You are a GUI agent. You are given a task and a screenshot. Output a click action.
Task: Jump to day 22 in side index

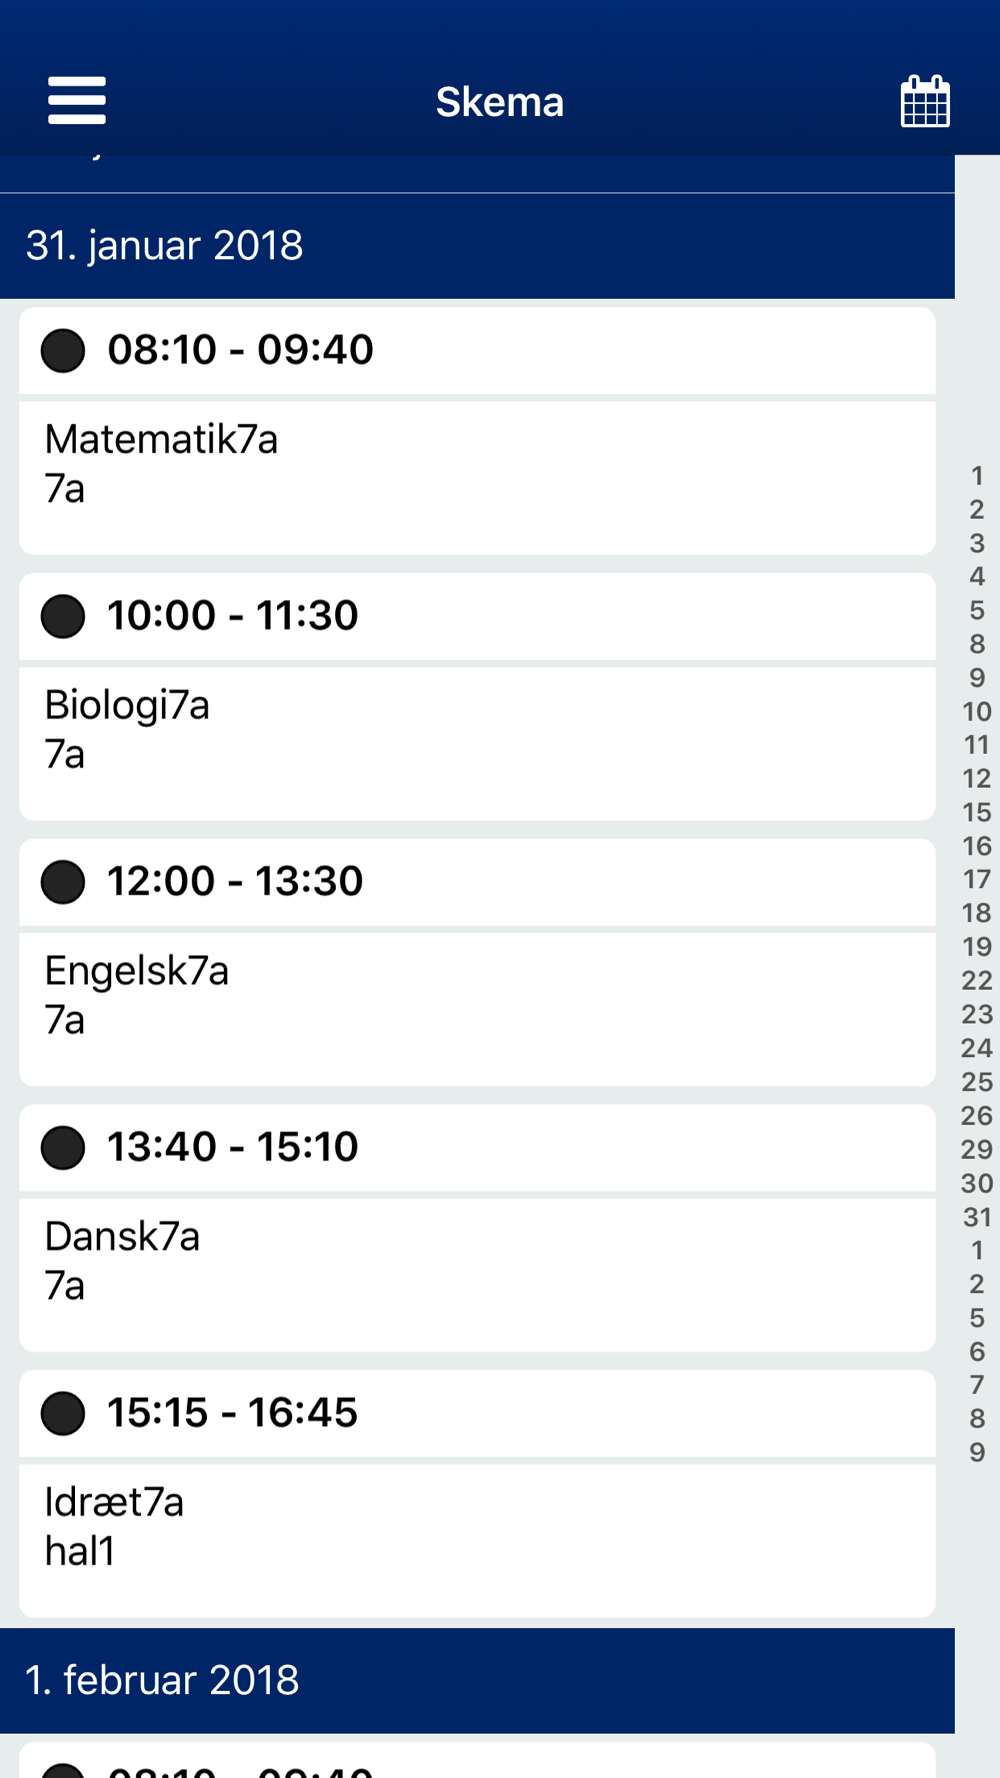(x=977, y=981)
